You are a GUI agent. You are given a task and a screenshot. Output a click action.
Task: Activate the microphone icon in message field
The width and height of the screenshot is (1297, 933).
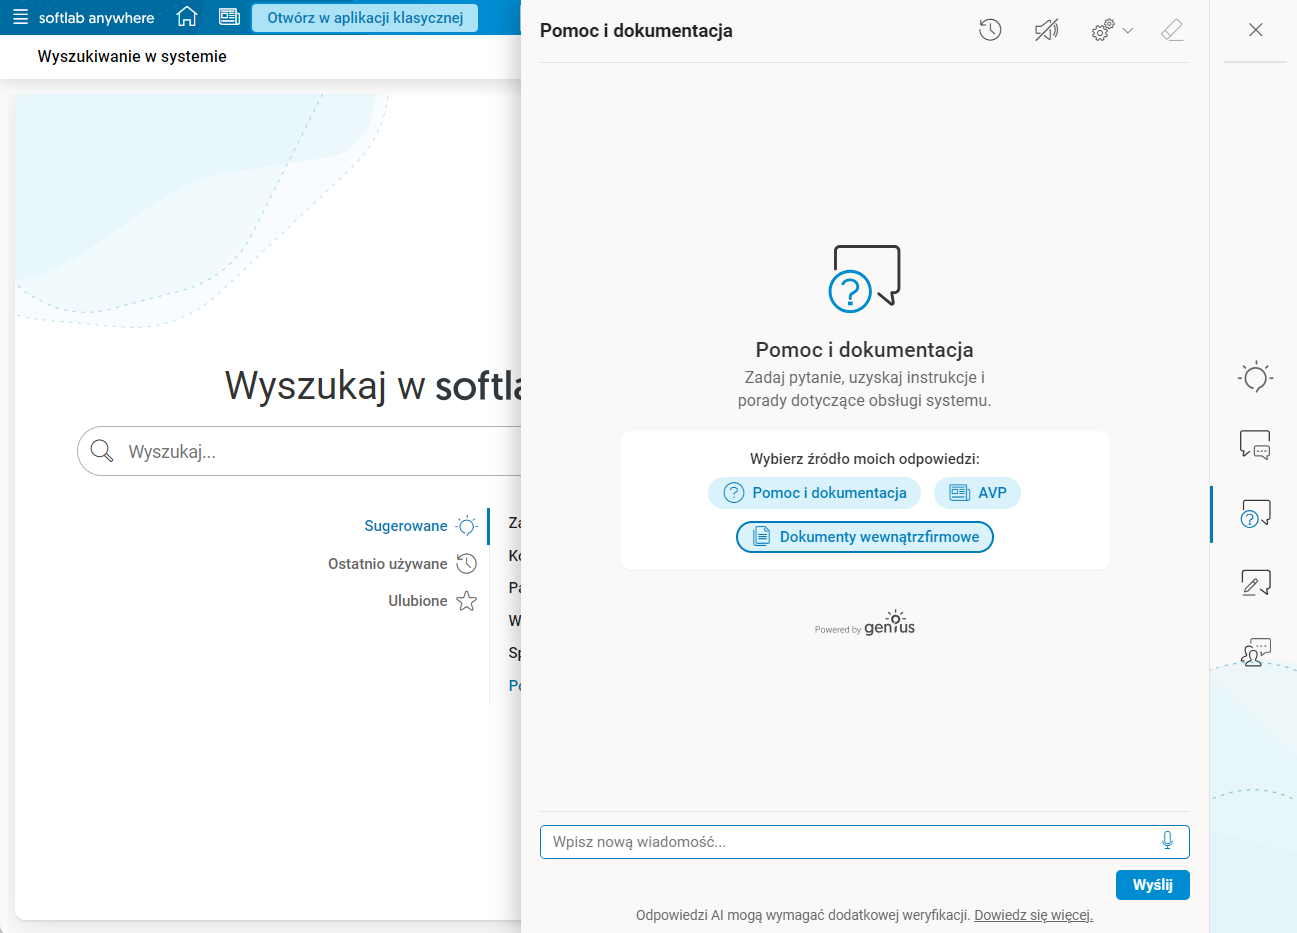point(1167,841)
